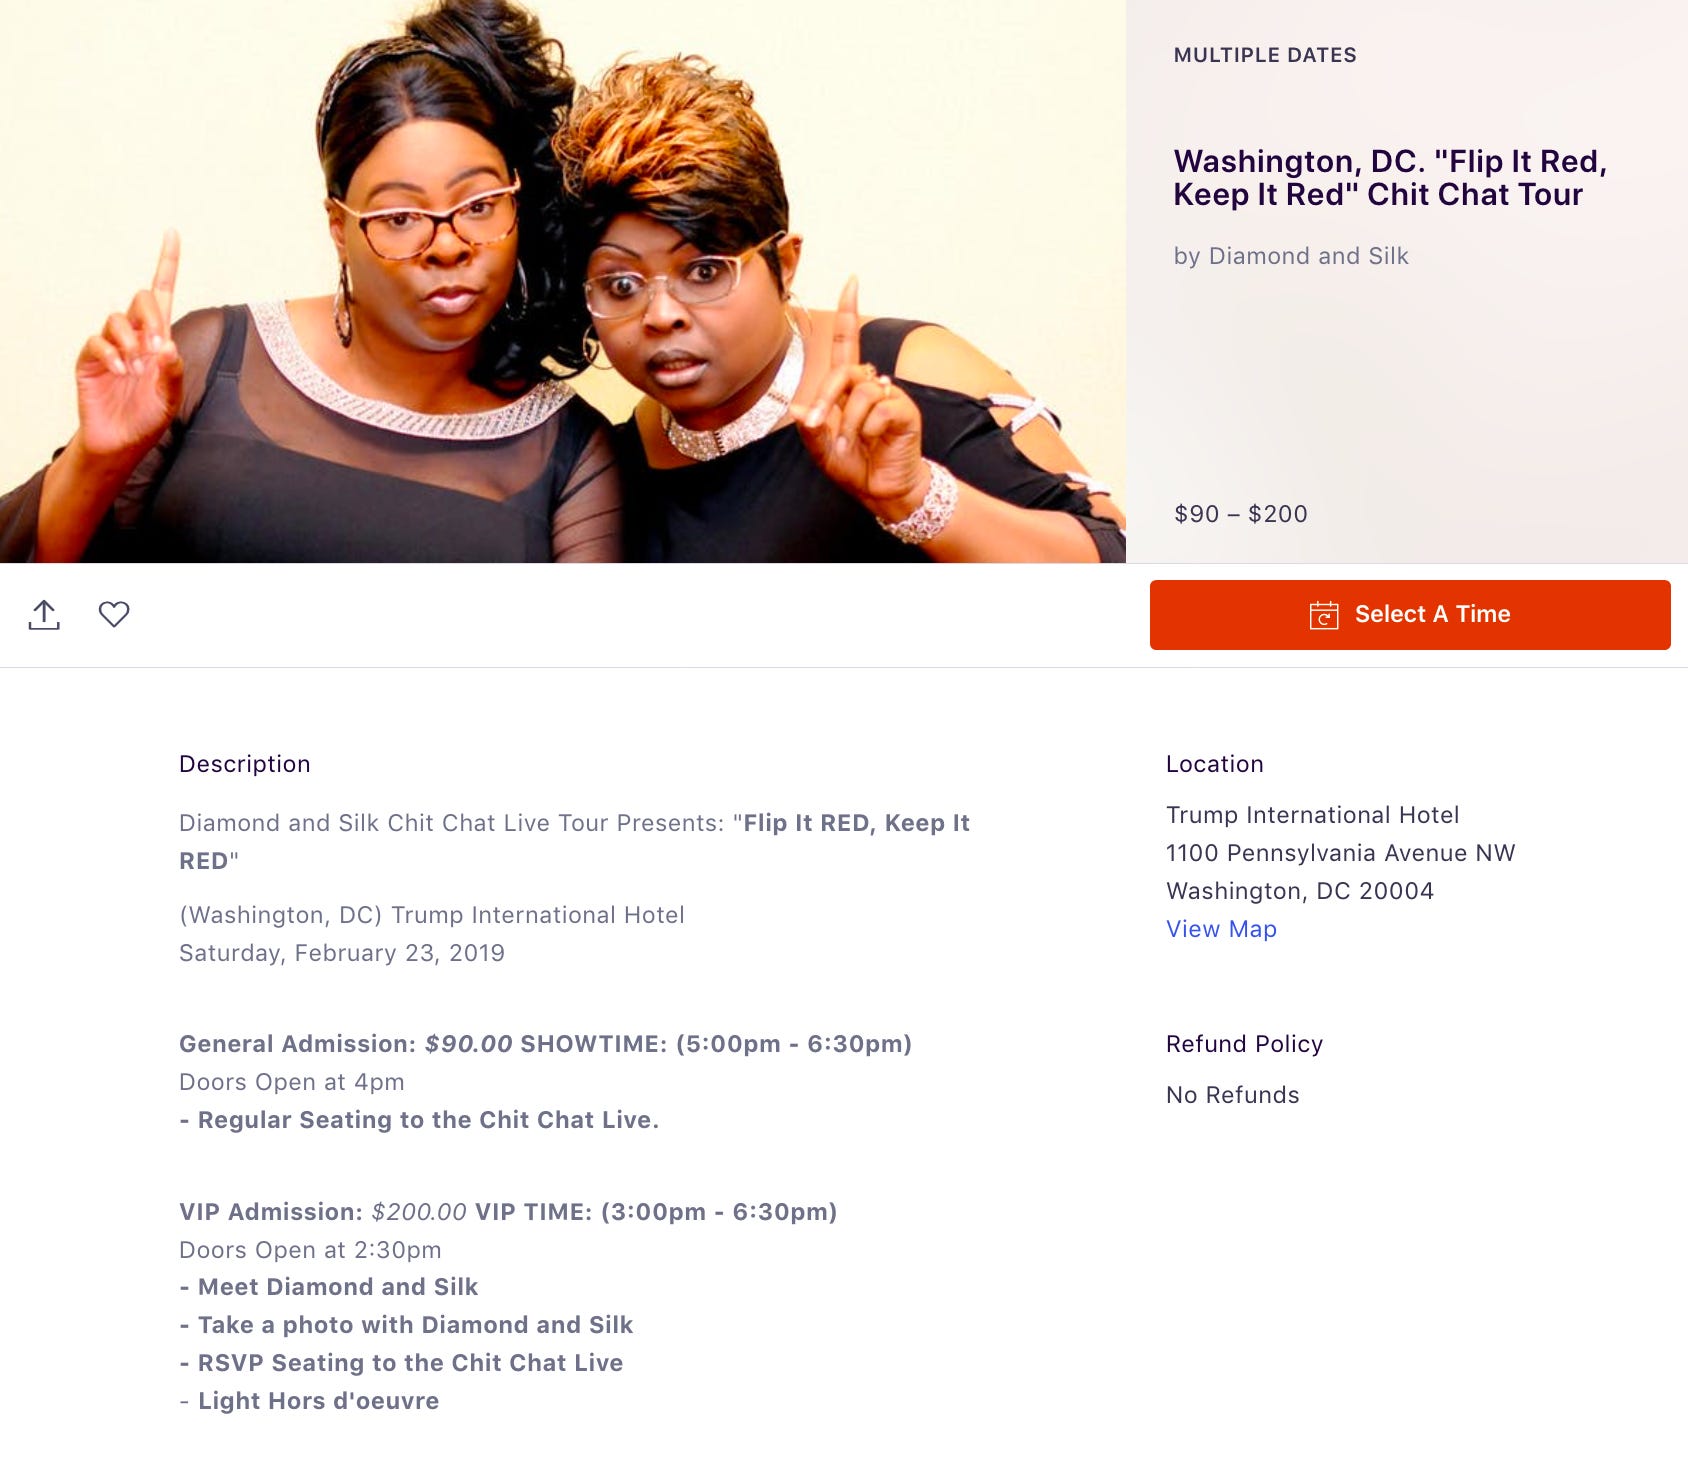Image resolution: width=1688 pixels, height=1470 pixels.
Task: Click the No Refunds text
Action: (x=1233, y=1095)
